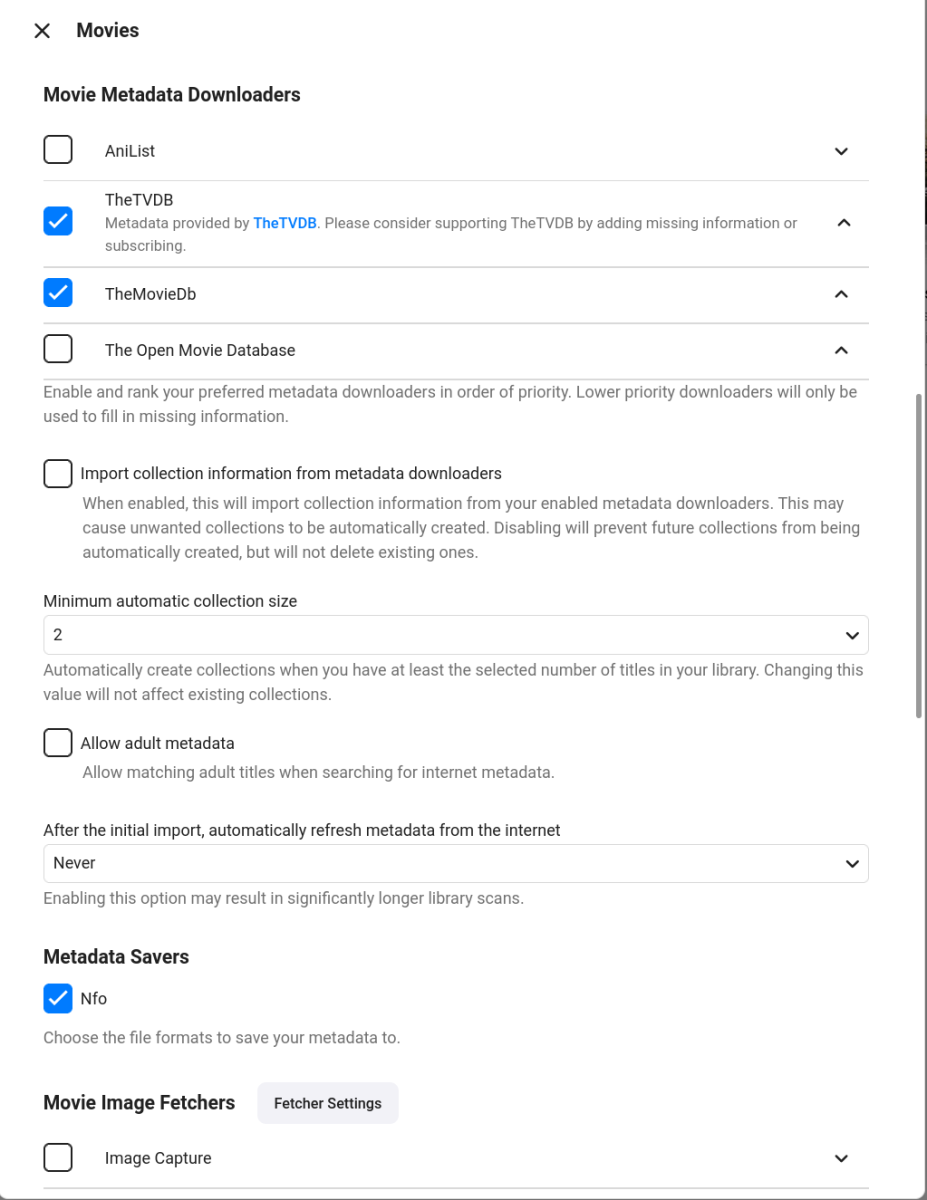The width and height of the screenshot is (927, 1200).
Task: Expand the Image Capture fetcher options
Action: point(841,1158)
